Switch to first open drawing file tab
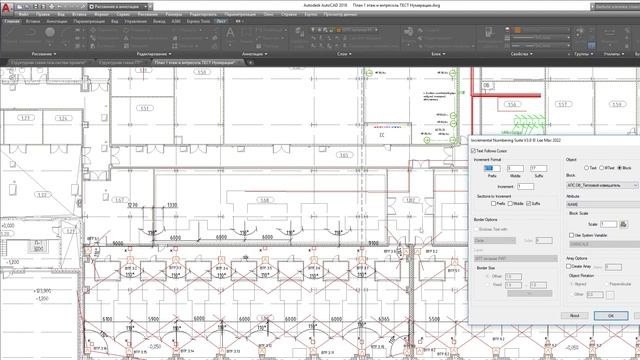 (49, 62)
